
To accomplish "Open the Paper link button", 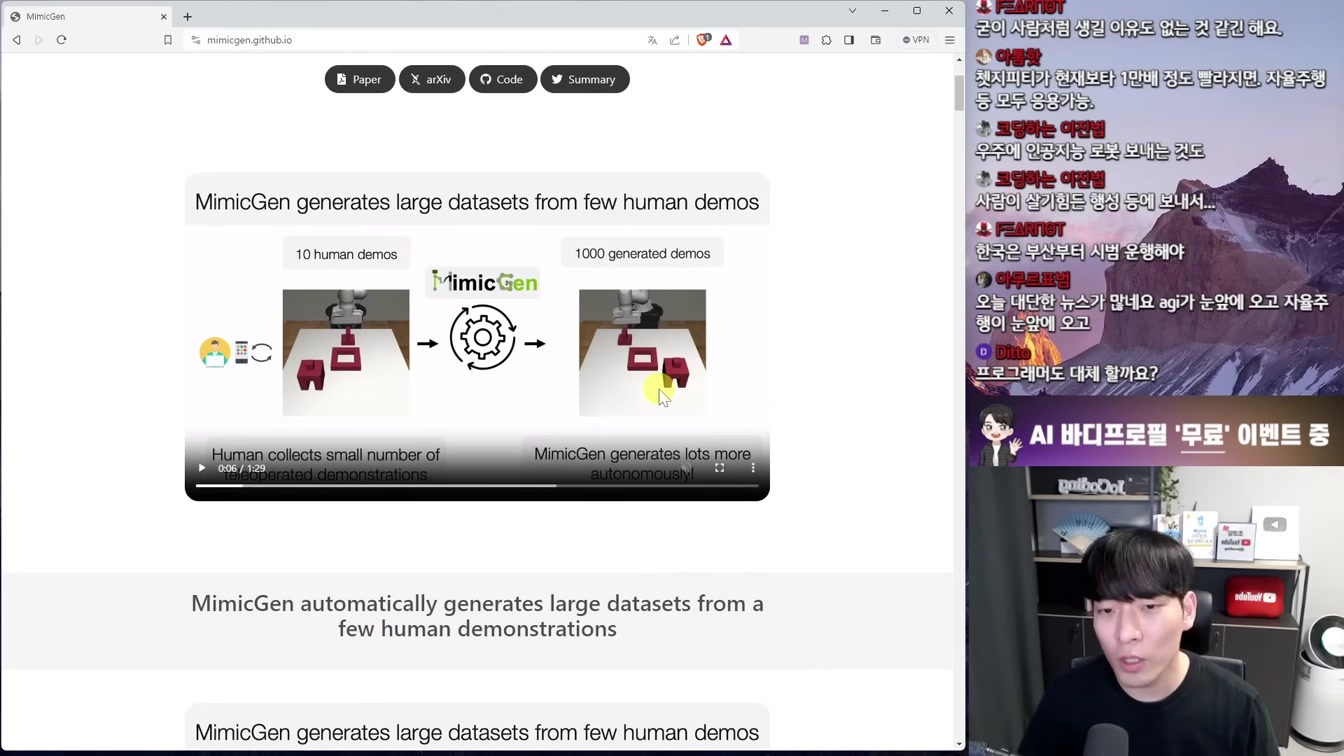I will [x=359, y=79].
